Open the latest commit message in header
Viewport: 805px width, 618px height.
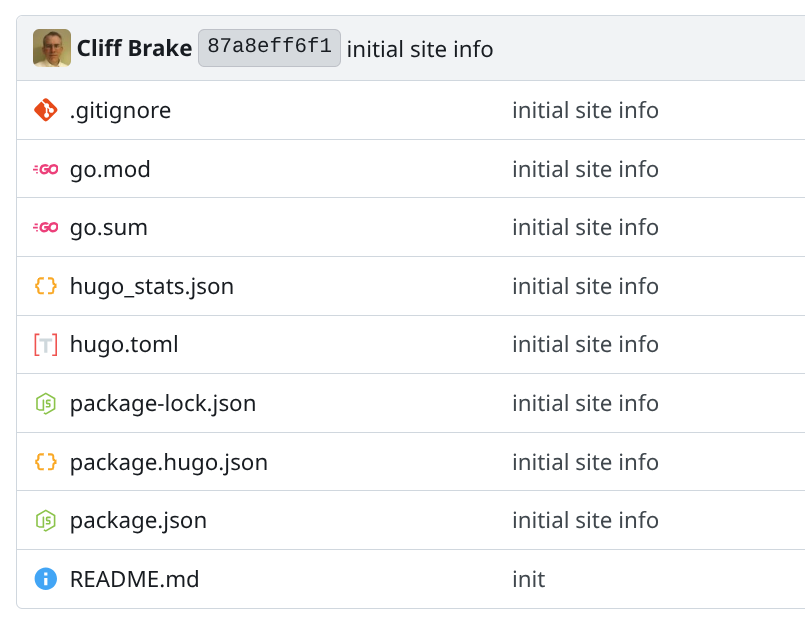(x=420, y=49)
